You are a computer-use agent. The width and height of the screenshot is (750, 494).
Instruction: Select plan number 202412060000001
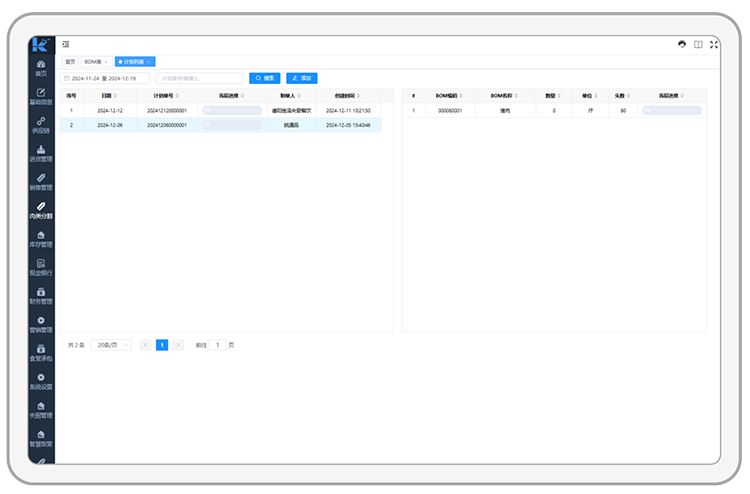[x=167, y=125]
